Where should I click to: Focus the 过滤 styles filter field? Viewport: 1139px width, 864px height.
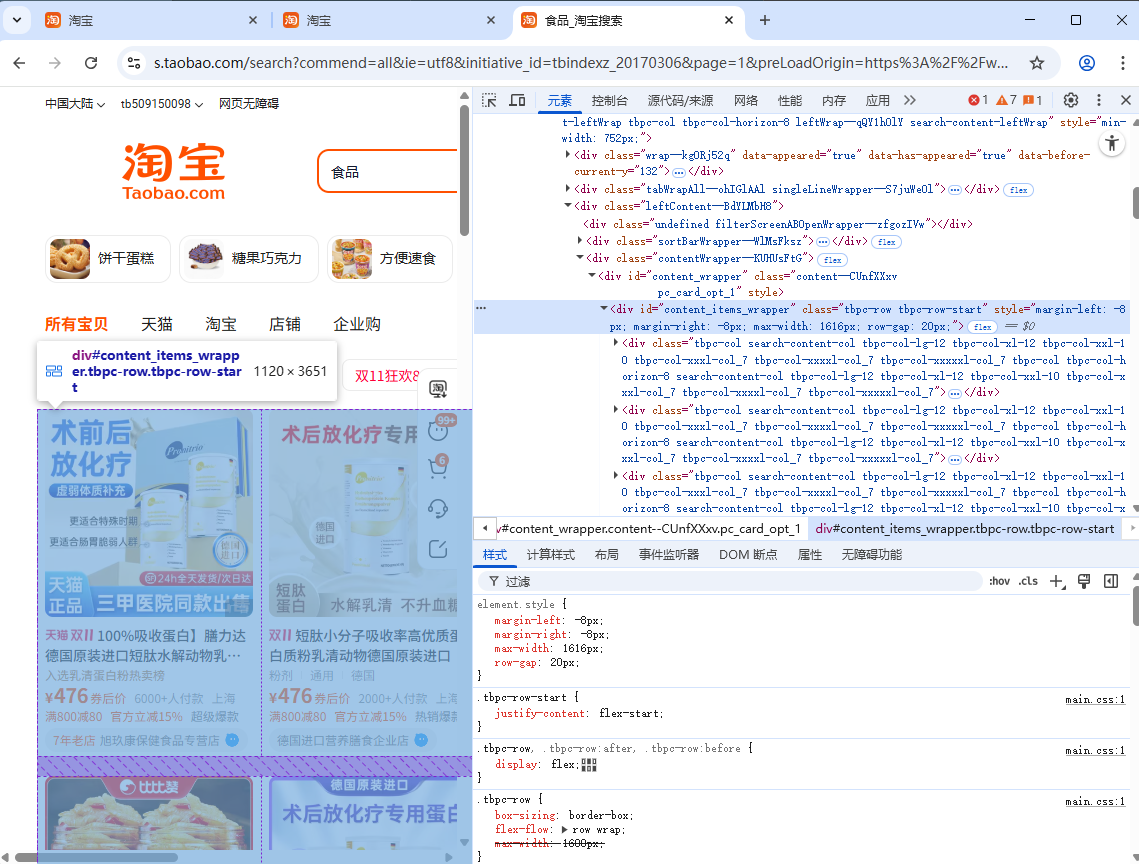pyautogui.click(x=730, y=581)
